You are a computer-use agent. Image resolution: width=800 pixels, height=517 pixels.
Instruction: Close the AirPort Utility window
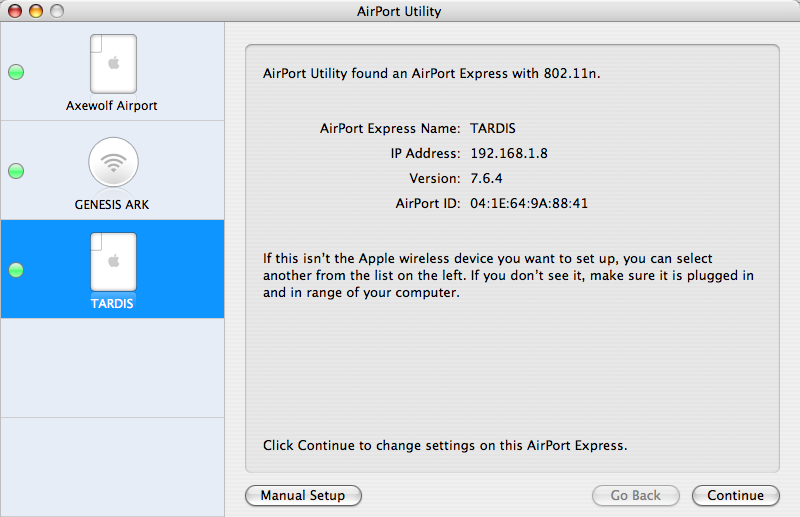point(15,11)
